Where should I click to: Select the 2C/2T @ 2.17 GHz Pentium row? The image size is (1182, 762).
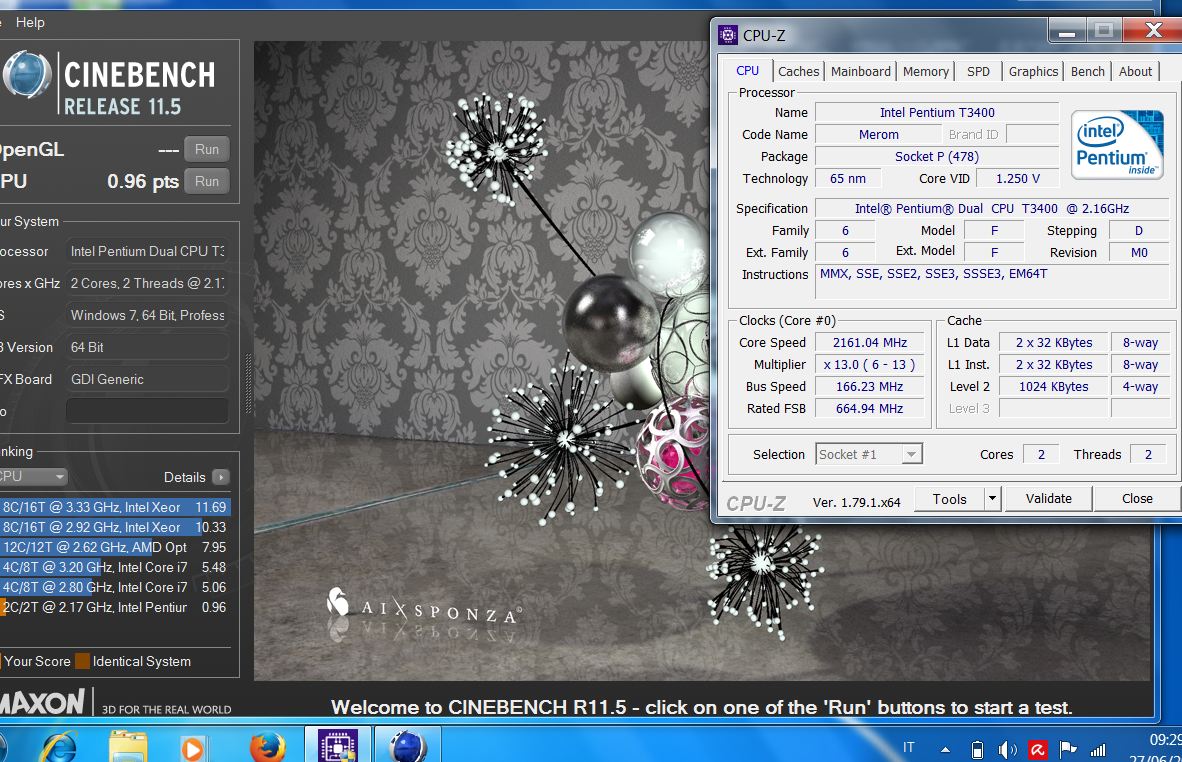click(115, 607)
